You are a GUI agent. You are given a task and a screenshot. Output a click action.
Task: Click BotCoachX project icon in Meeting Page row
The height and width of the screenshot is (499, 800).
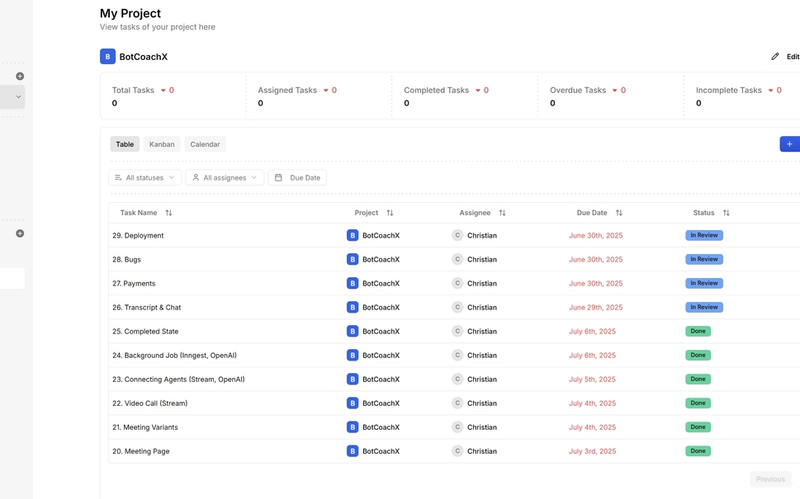coord(353,451)
